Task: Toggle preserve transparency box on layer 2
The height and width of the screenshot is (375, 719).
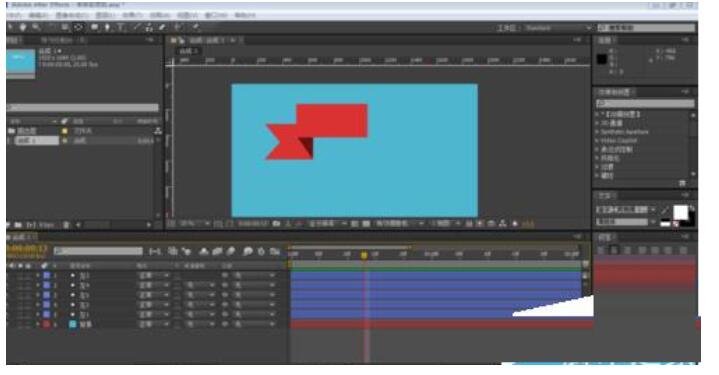Action: pos(178,285)
